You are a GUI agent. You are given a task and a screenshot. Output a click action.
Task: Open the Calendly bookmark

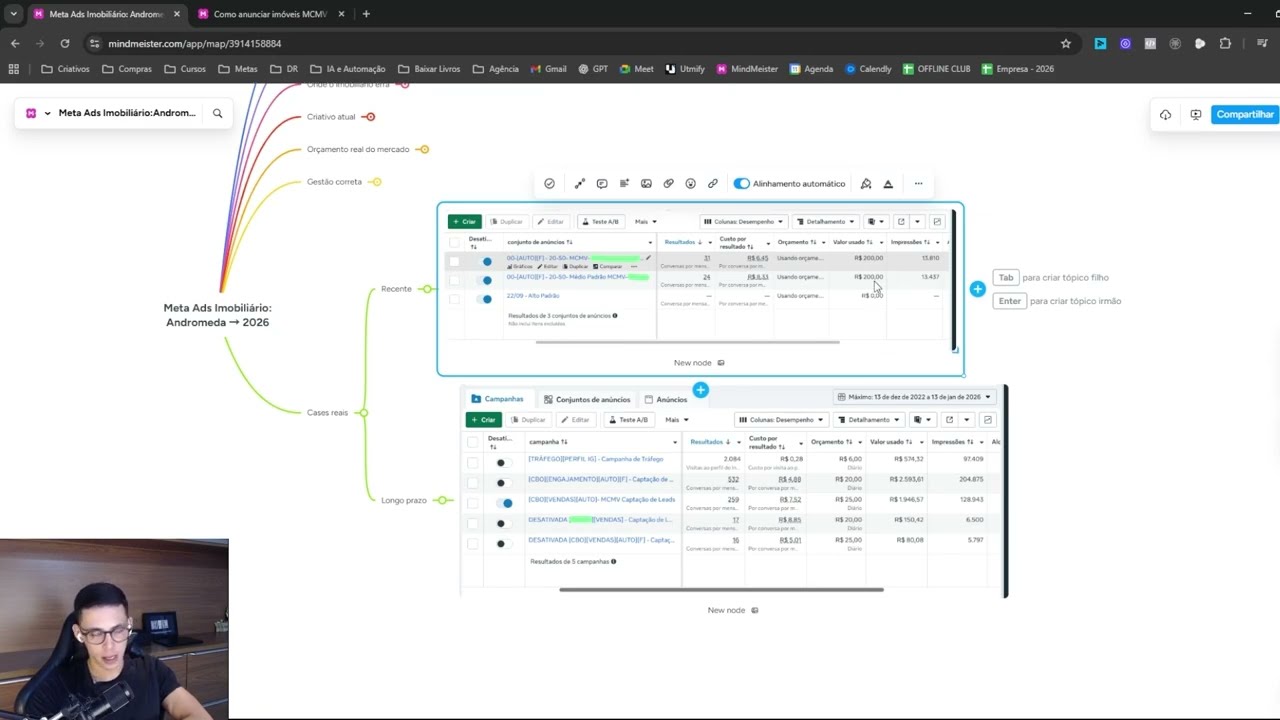coord(868,69)
